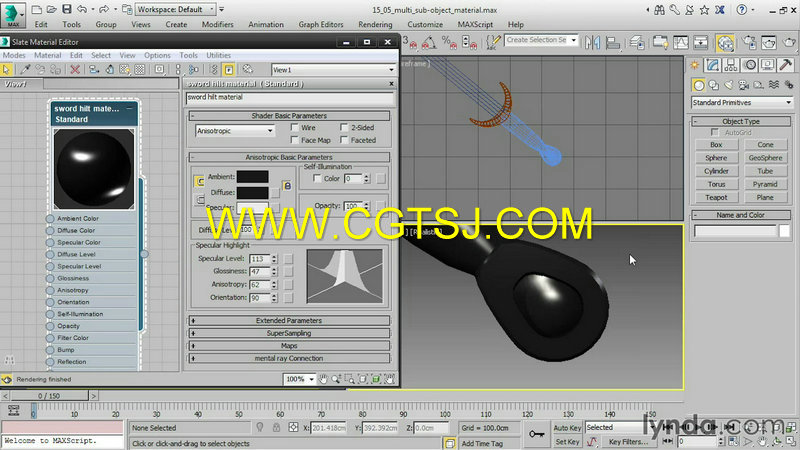The height and width of the screenshot is (450, 800).
Task: Click the Specular Level value field
Action: 260,259
